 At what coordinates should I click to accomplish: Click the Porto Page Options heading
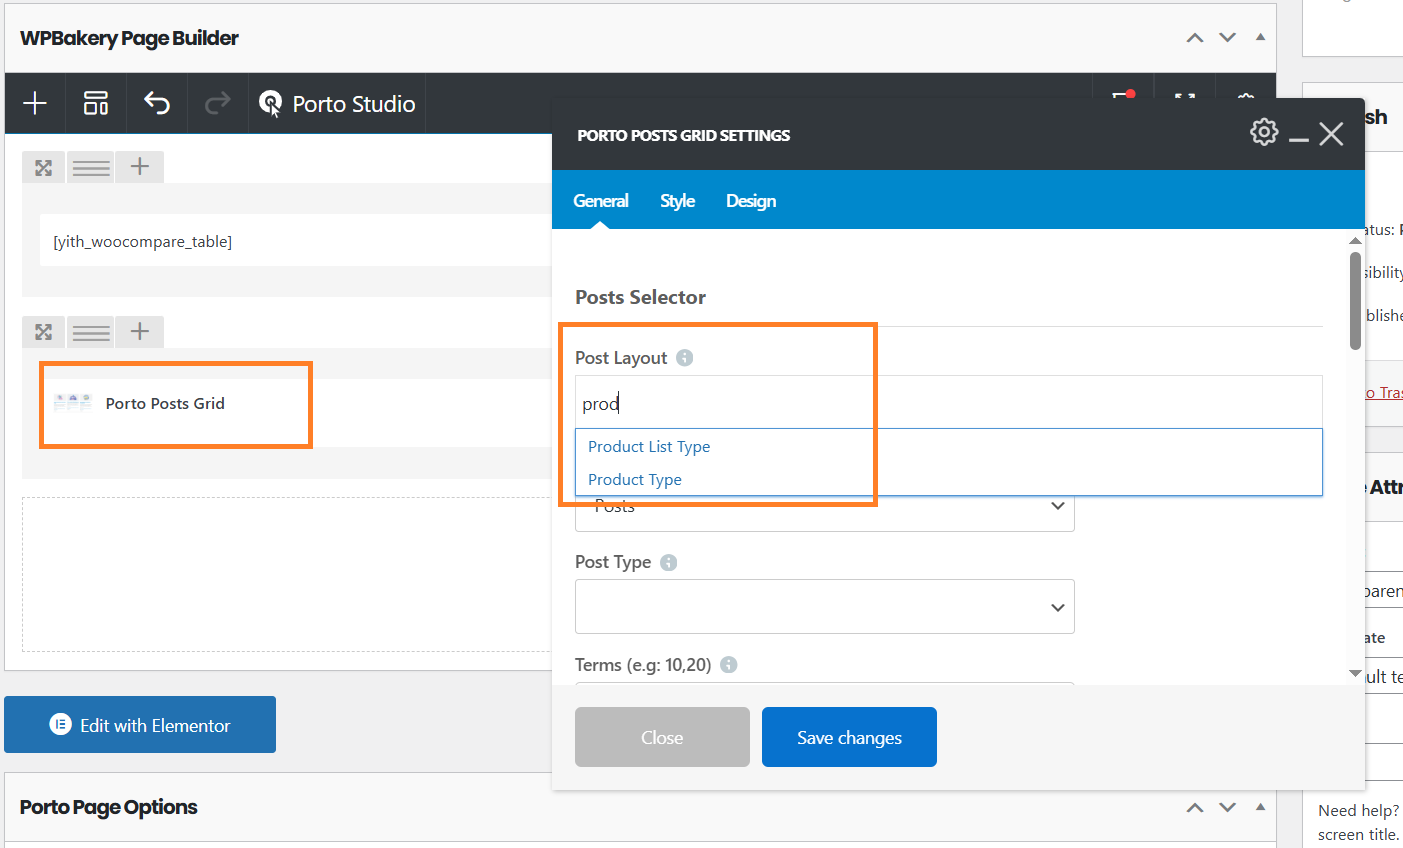108,807
